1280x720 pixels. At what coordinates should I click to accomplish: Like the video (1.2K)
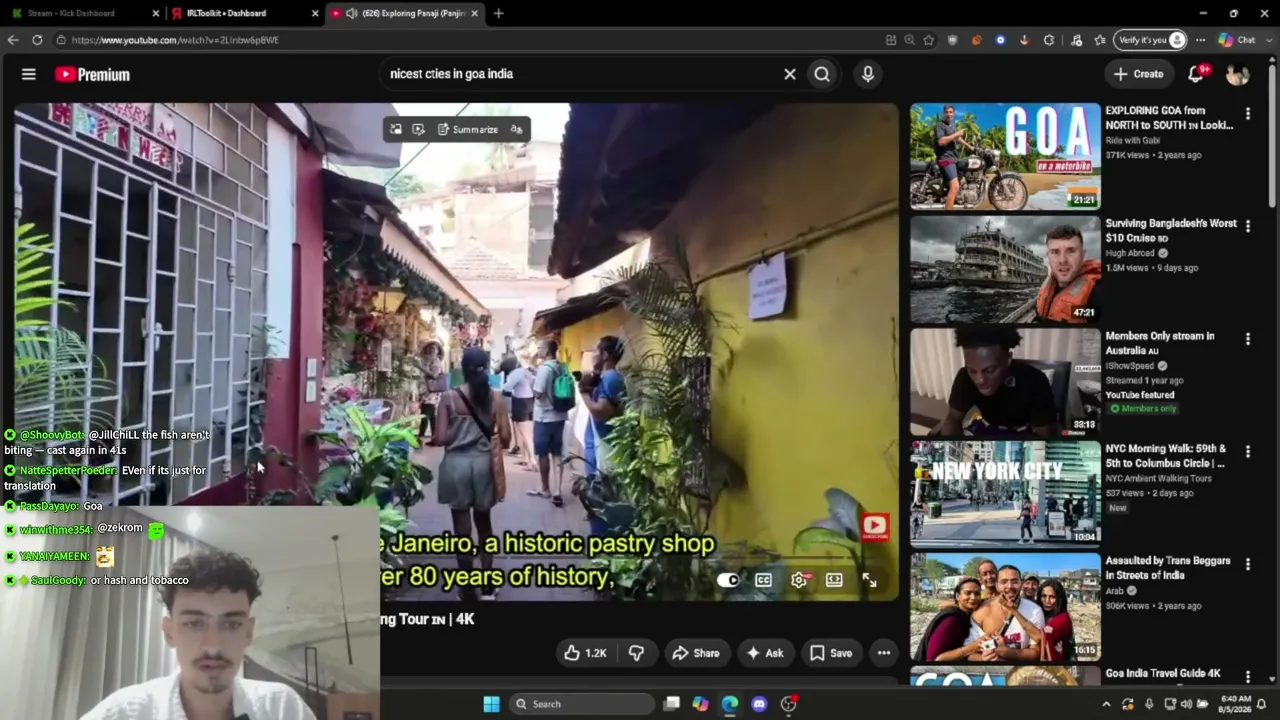(585, 653)
